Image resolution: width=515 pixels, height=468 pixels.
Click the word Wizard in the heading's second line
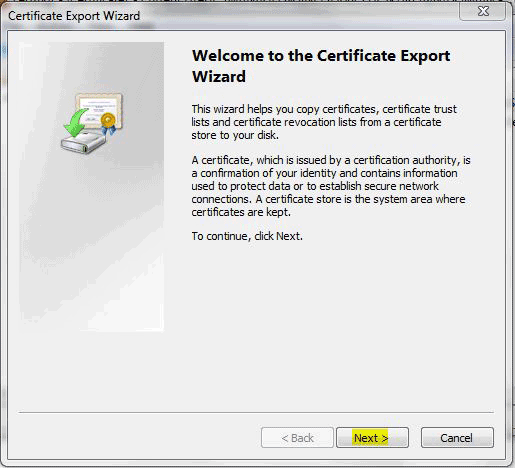[219, 76]
